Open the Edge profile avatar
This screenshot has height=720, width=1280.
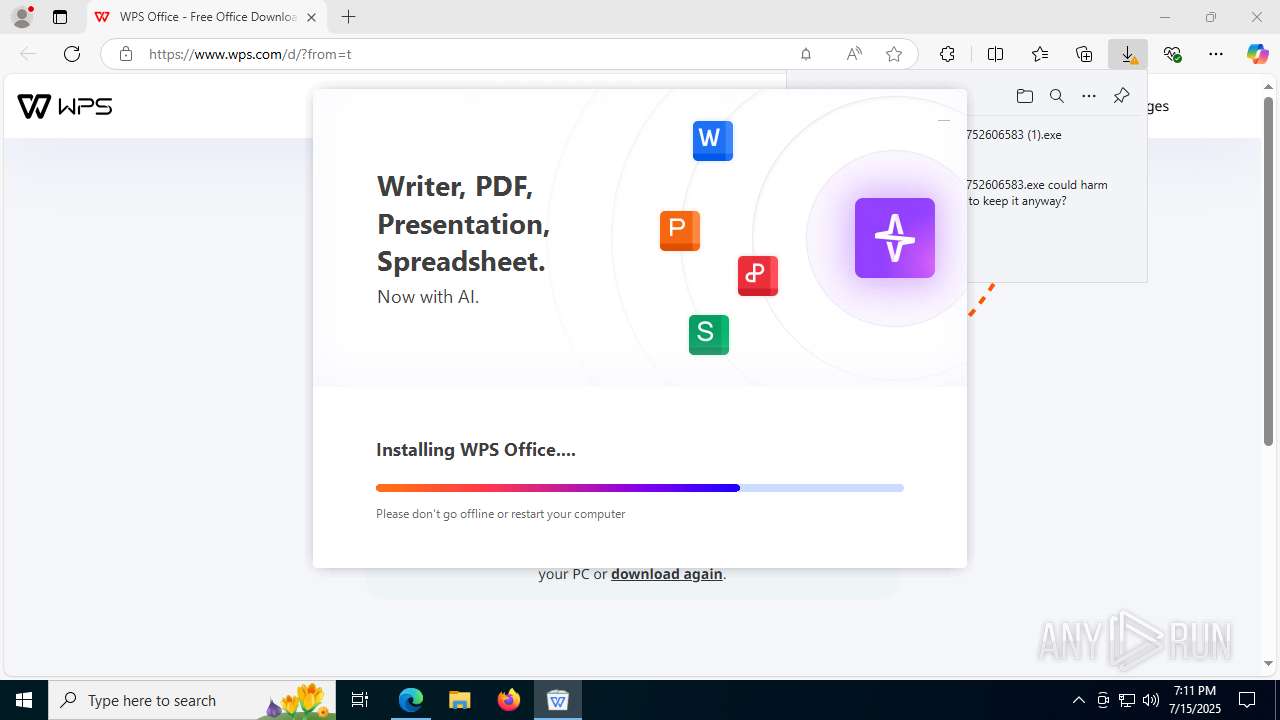[x=22, y=17]
